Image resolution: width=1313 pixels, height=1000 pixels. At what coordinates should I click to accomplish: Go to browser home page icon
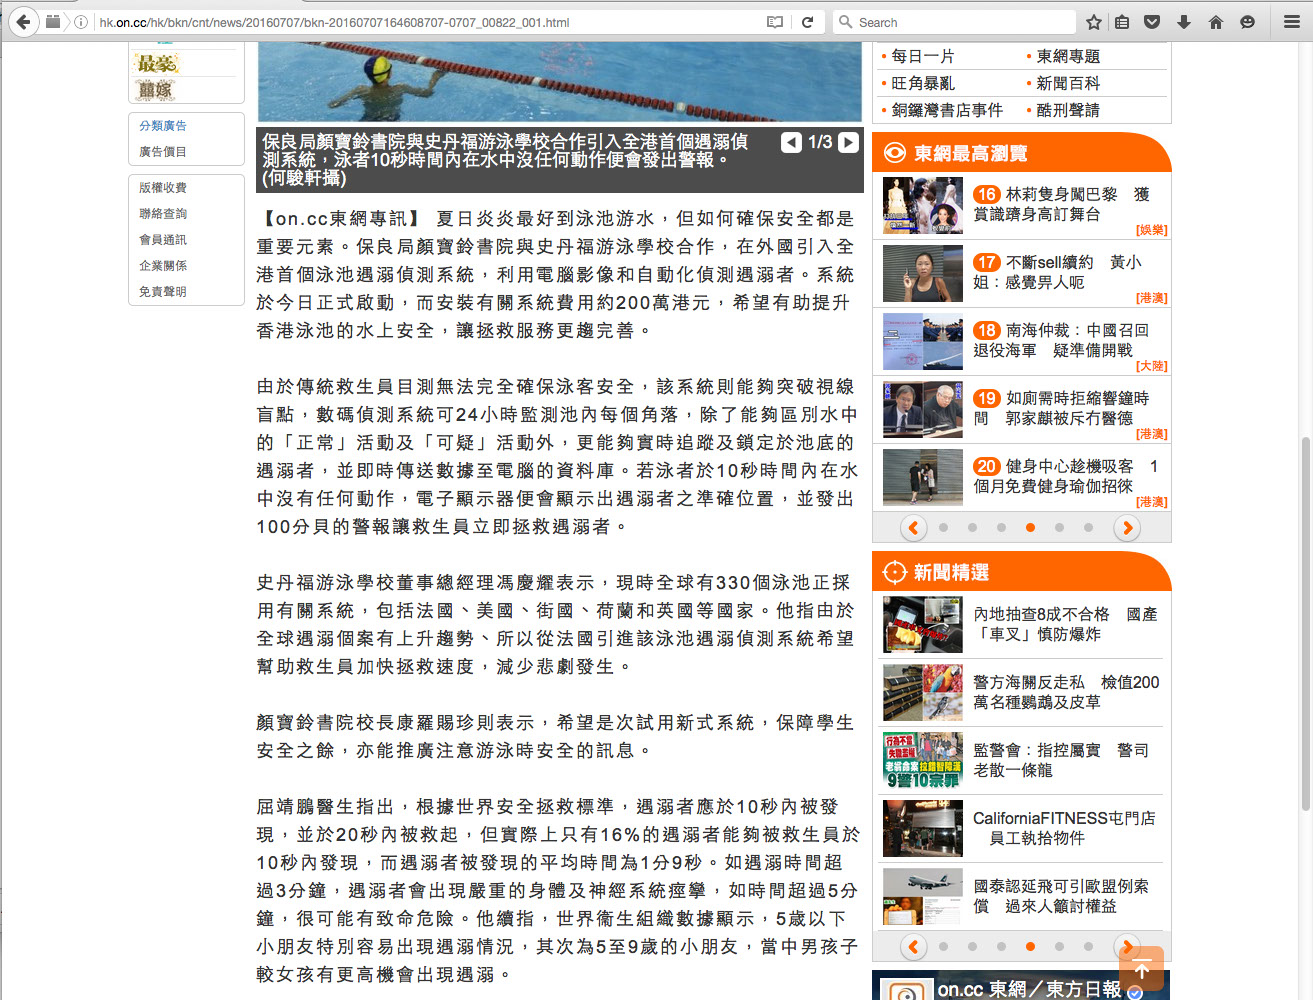click(x=1216, y=22)
